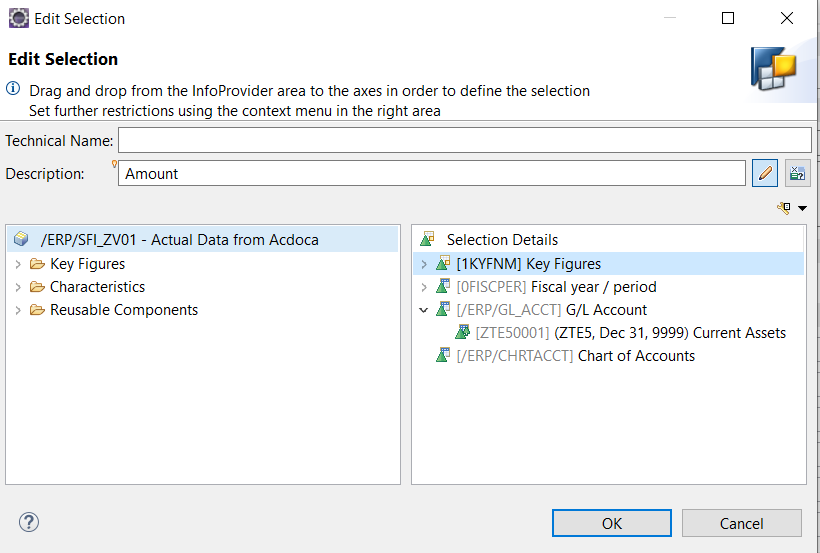The height and width of the screenshot is (553, 820).
Task: Expand the Reusable Components folder
Action: pyautogui.click(x=18, y=310)
